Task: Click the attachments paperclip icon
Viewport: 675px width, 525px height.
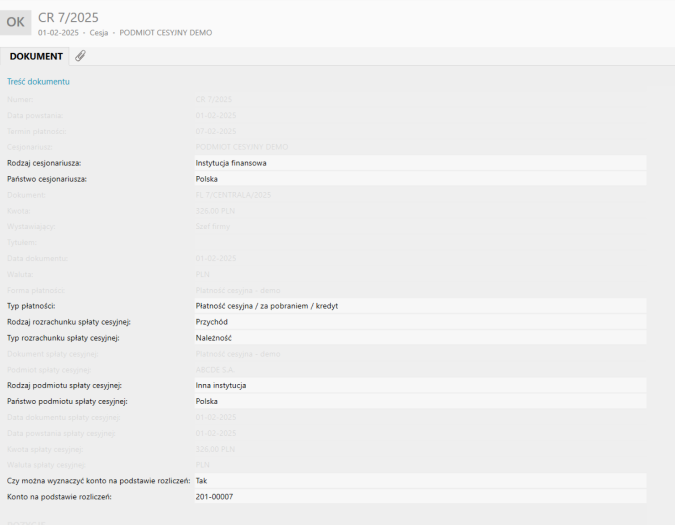Action: click(80, 56)
